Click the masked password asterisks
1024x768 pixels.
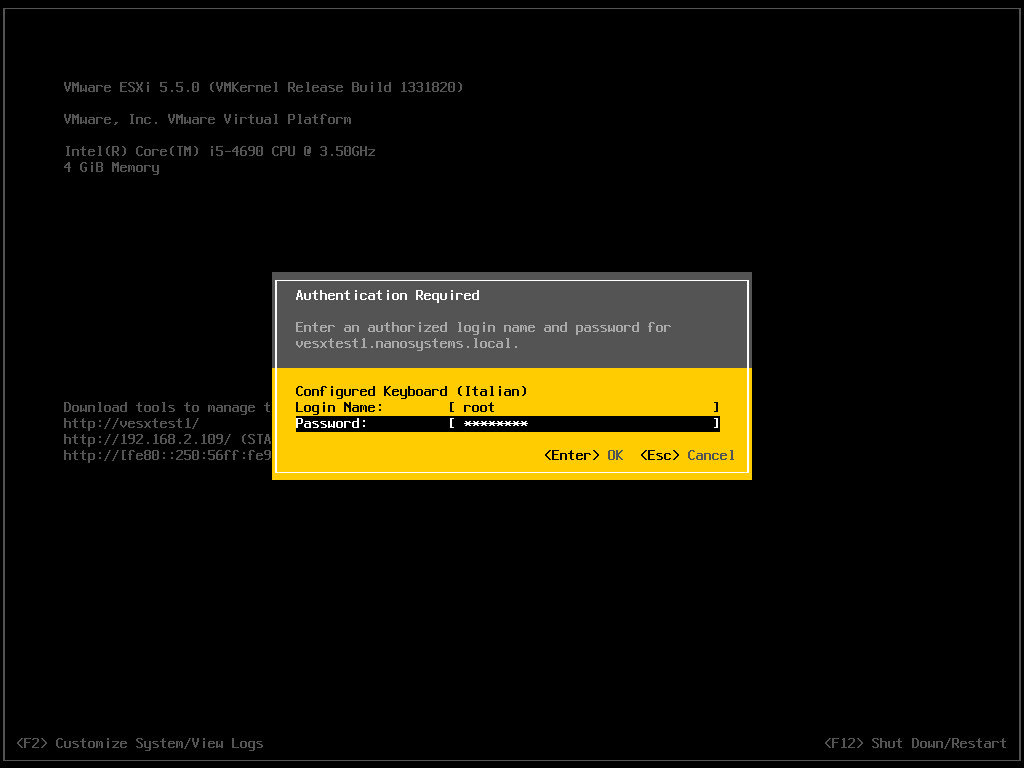coord(496,424)
